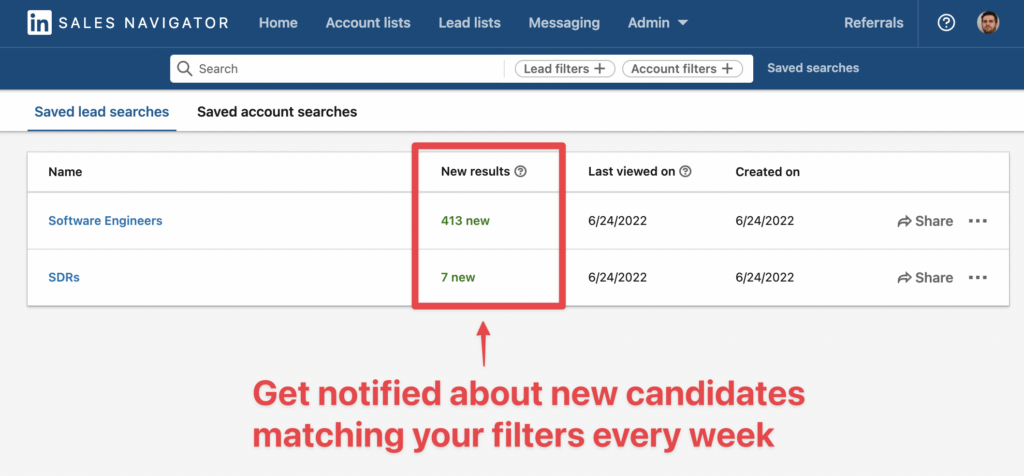
Task: Click the LinkedIn Sales Navigator logo
Action: point(128,23)
